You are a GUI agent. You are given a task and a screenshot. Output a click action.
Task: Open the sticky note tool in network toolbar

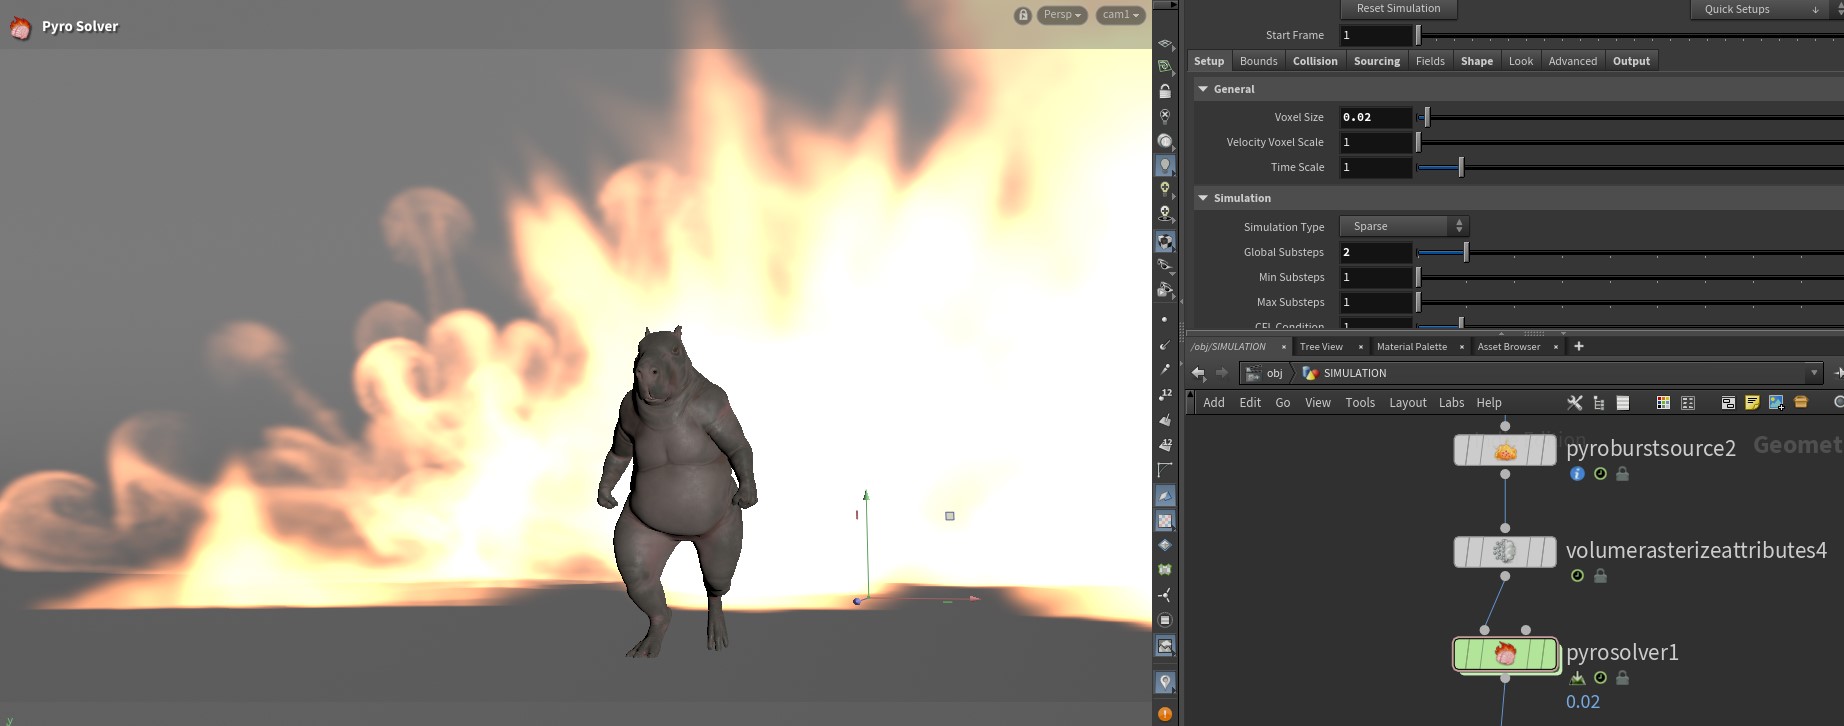pyautogui.click(x=1752, y=402)
